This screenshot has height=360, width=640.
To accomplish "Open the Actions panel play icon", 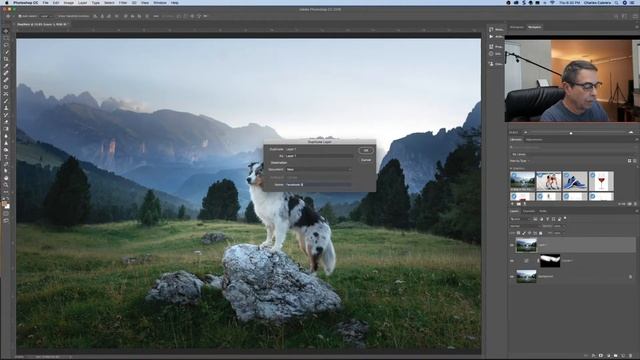I will click(x=491, y=37).
